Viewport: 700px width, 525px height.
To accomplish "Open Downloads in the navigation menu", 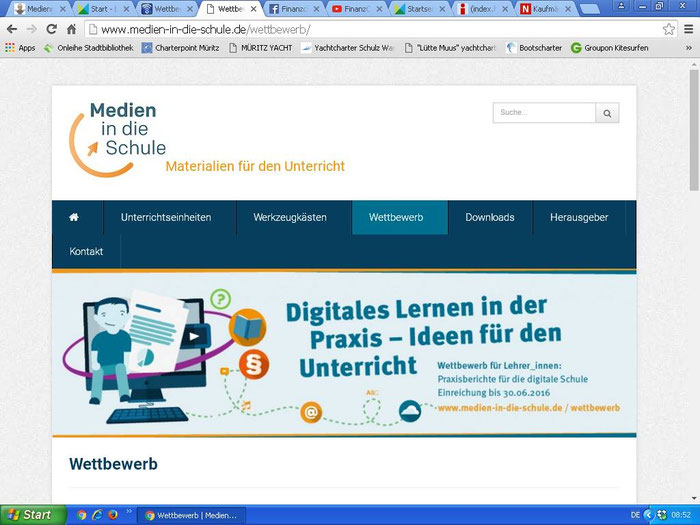I will click(x=490, y=217).
